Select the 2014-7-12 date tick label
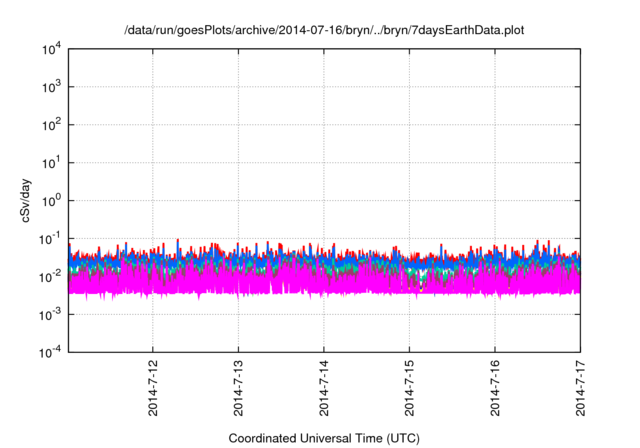Image resolution: width=640 pixels, height=448 pixels. (153, 388)
